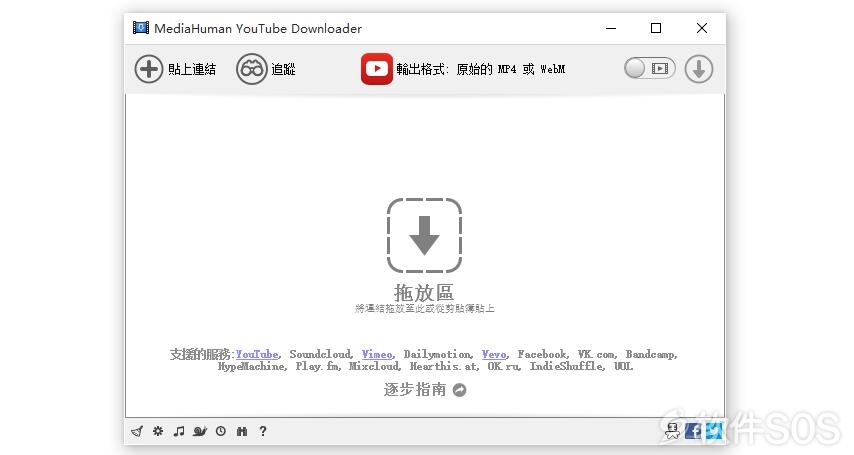Click the music note icon in status bar
854x455 pixels.
(179, 432)
